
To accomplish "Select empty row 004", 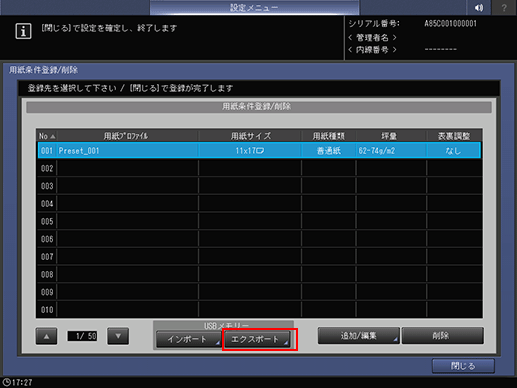I will point(259,203).
